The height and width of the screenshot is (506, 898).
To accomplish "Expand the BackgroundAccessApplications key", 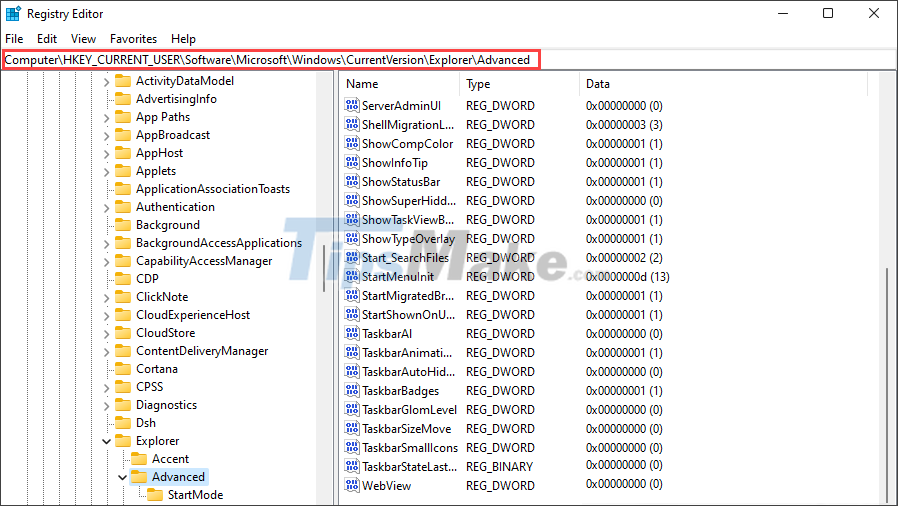I will [x=107, y=244].
